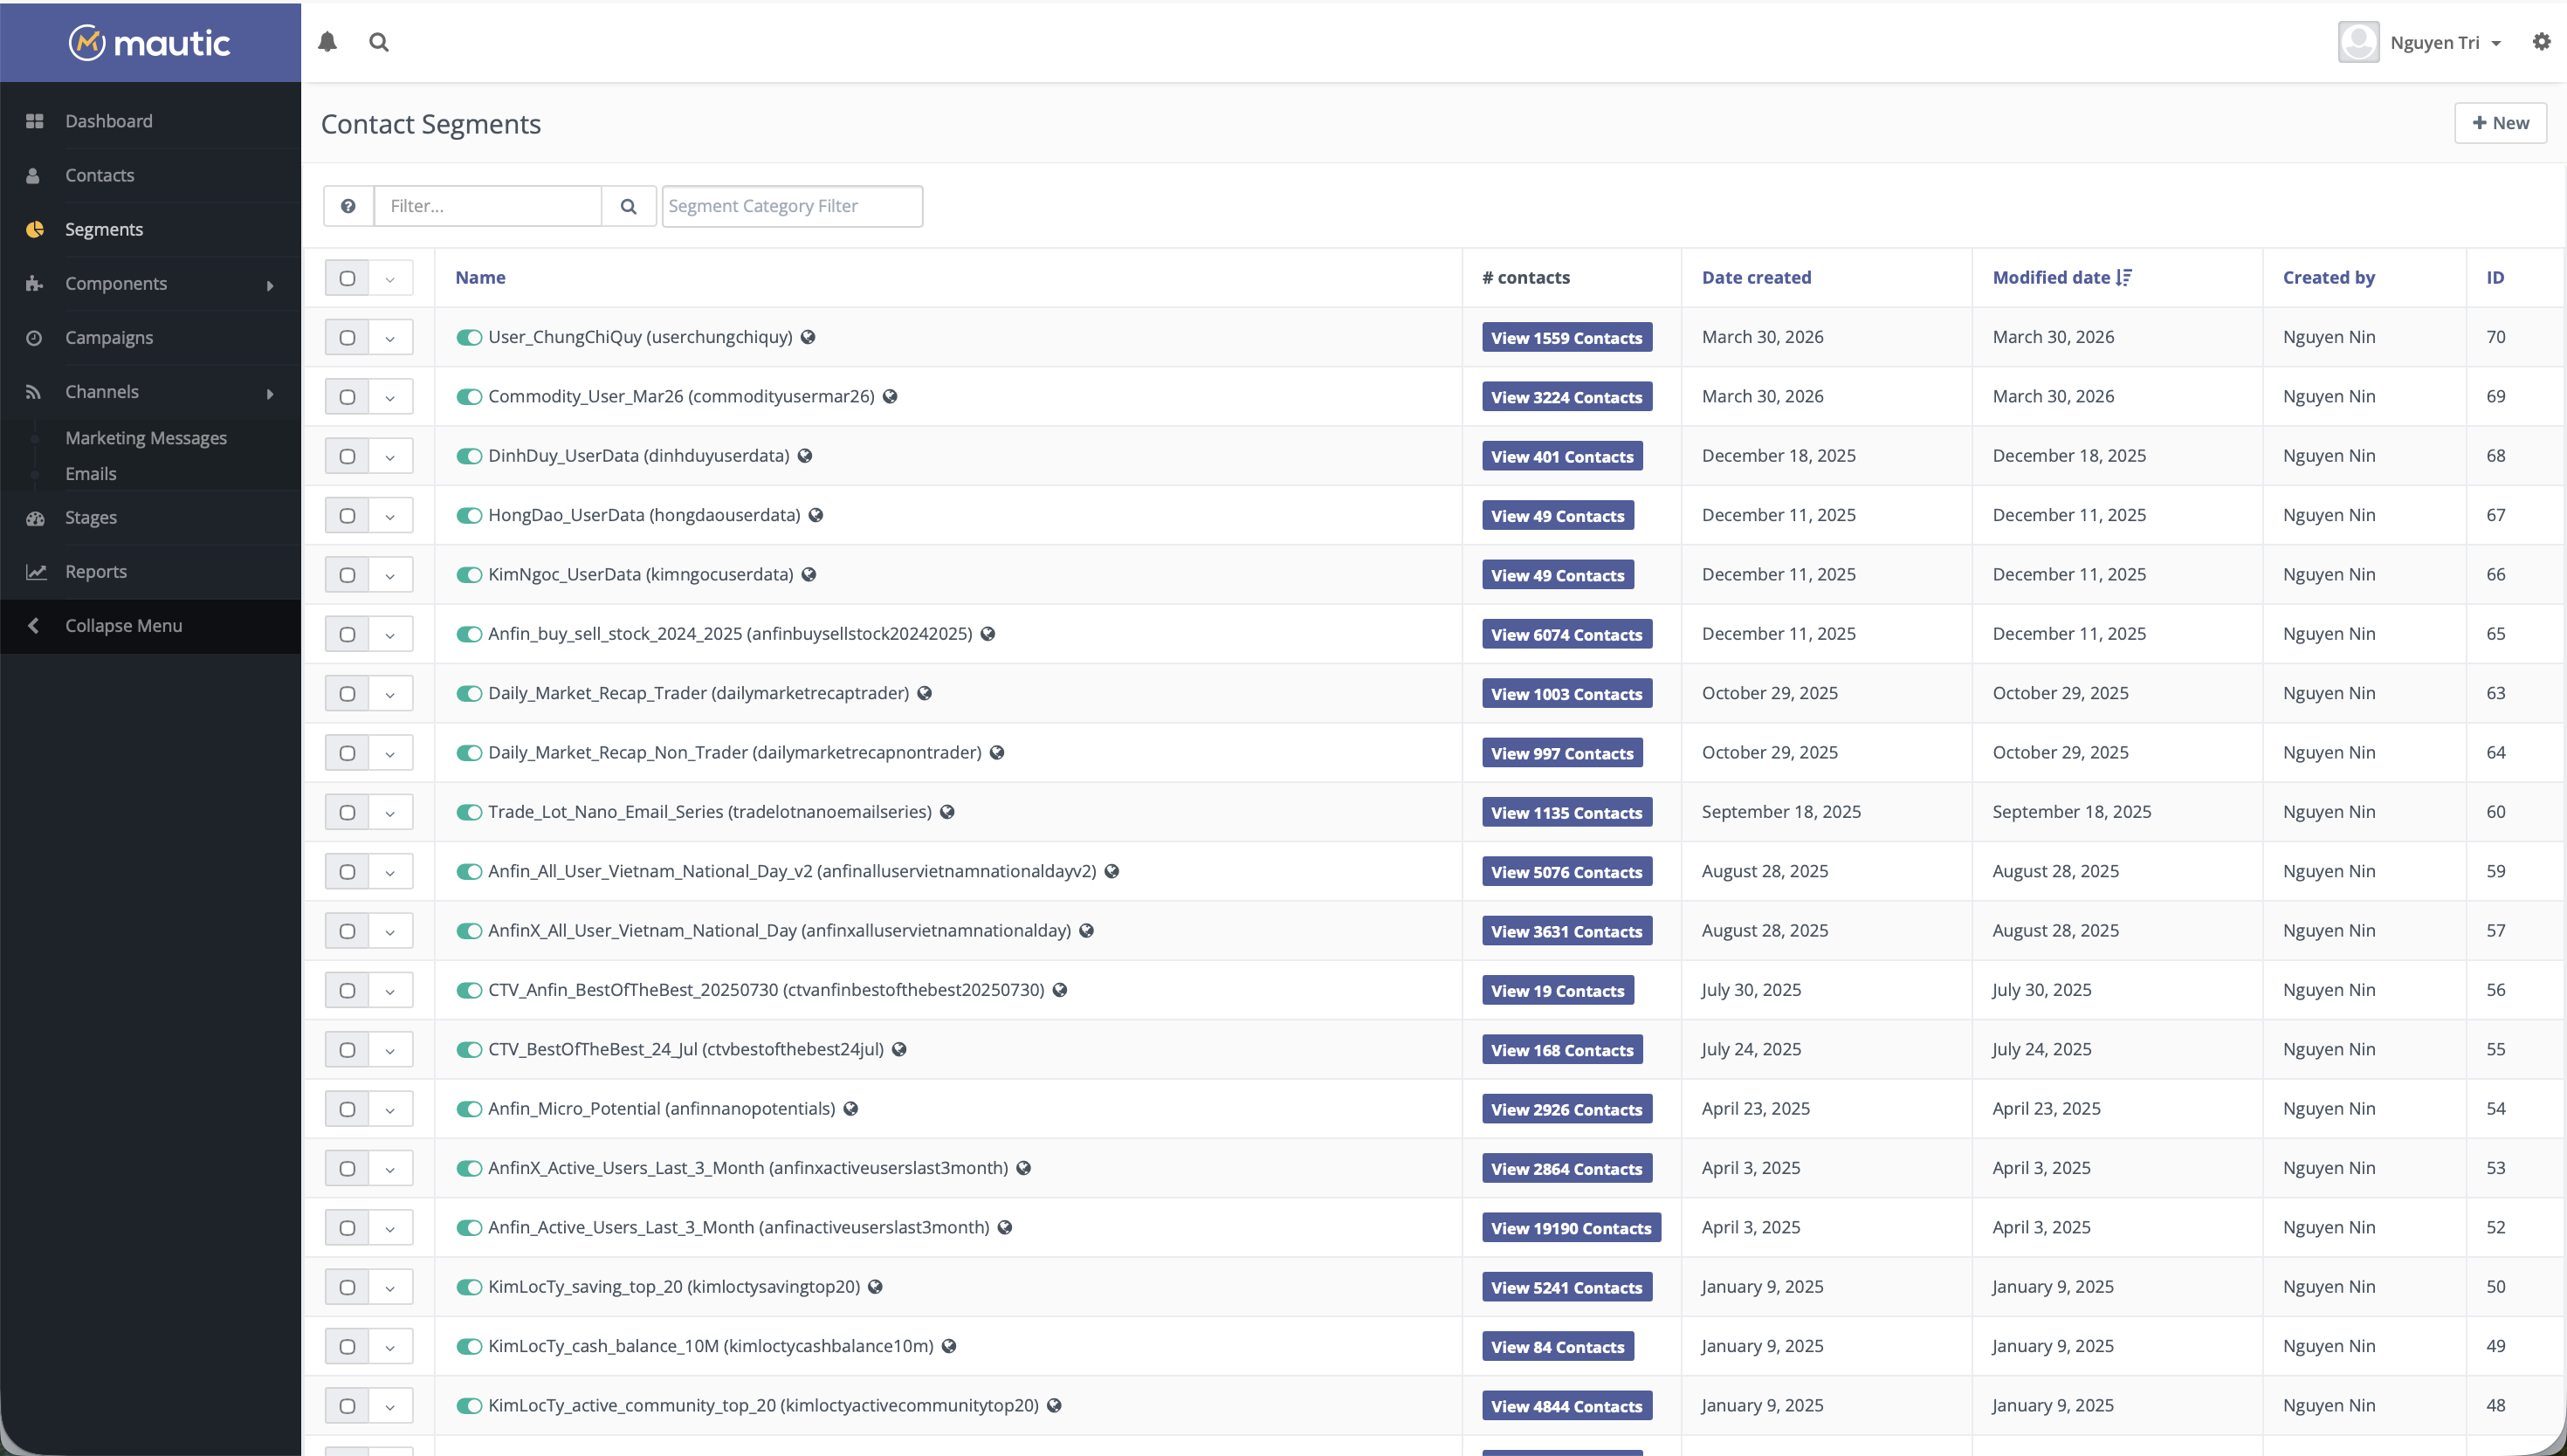Click the global search magnifier icon
Viewport: 2567px width, 1456px height.
tap(378, 42)
